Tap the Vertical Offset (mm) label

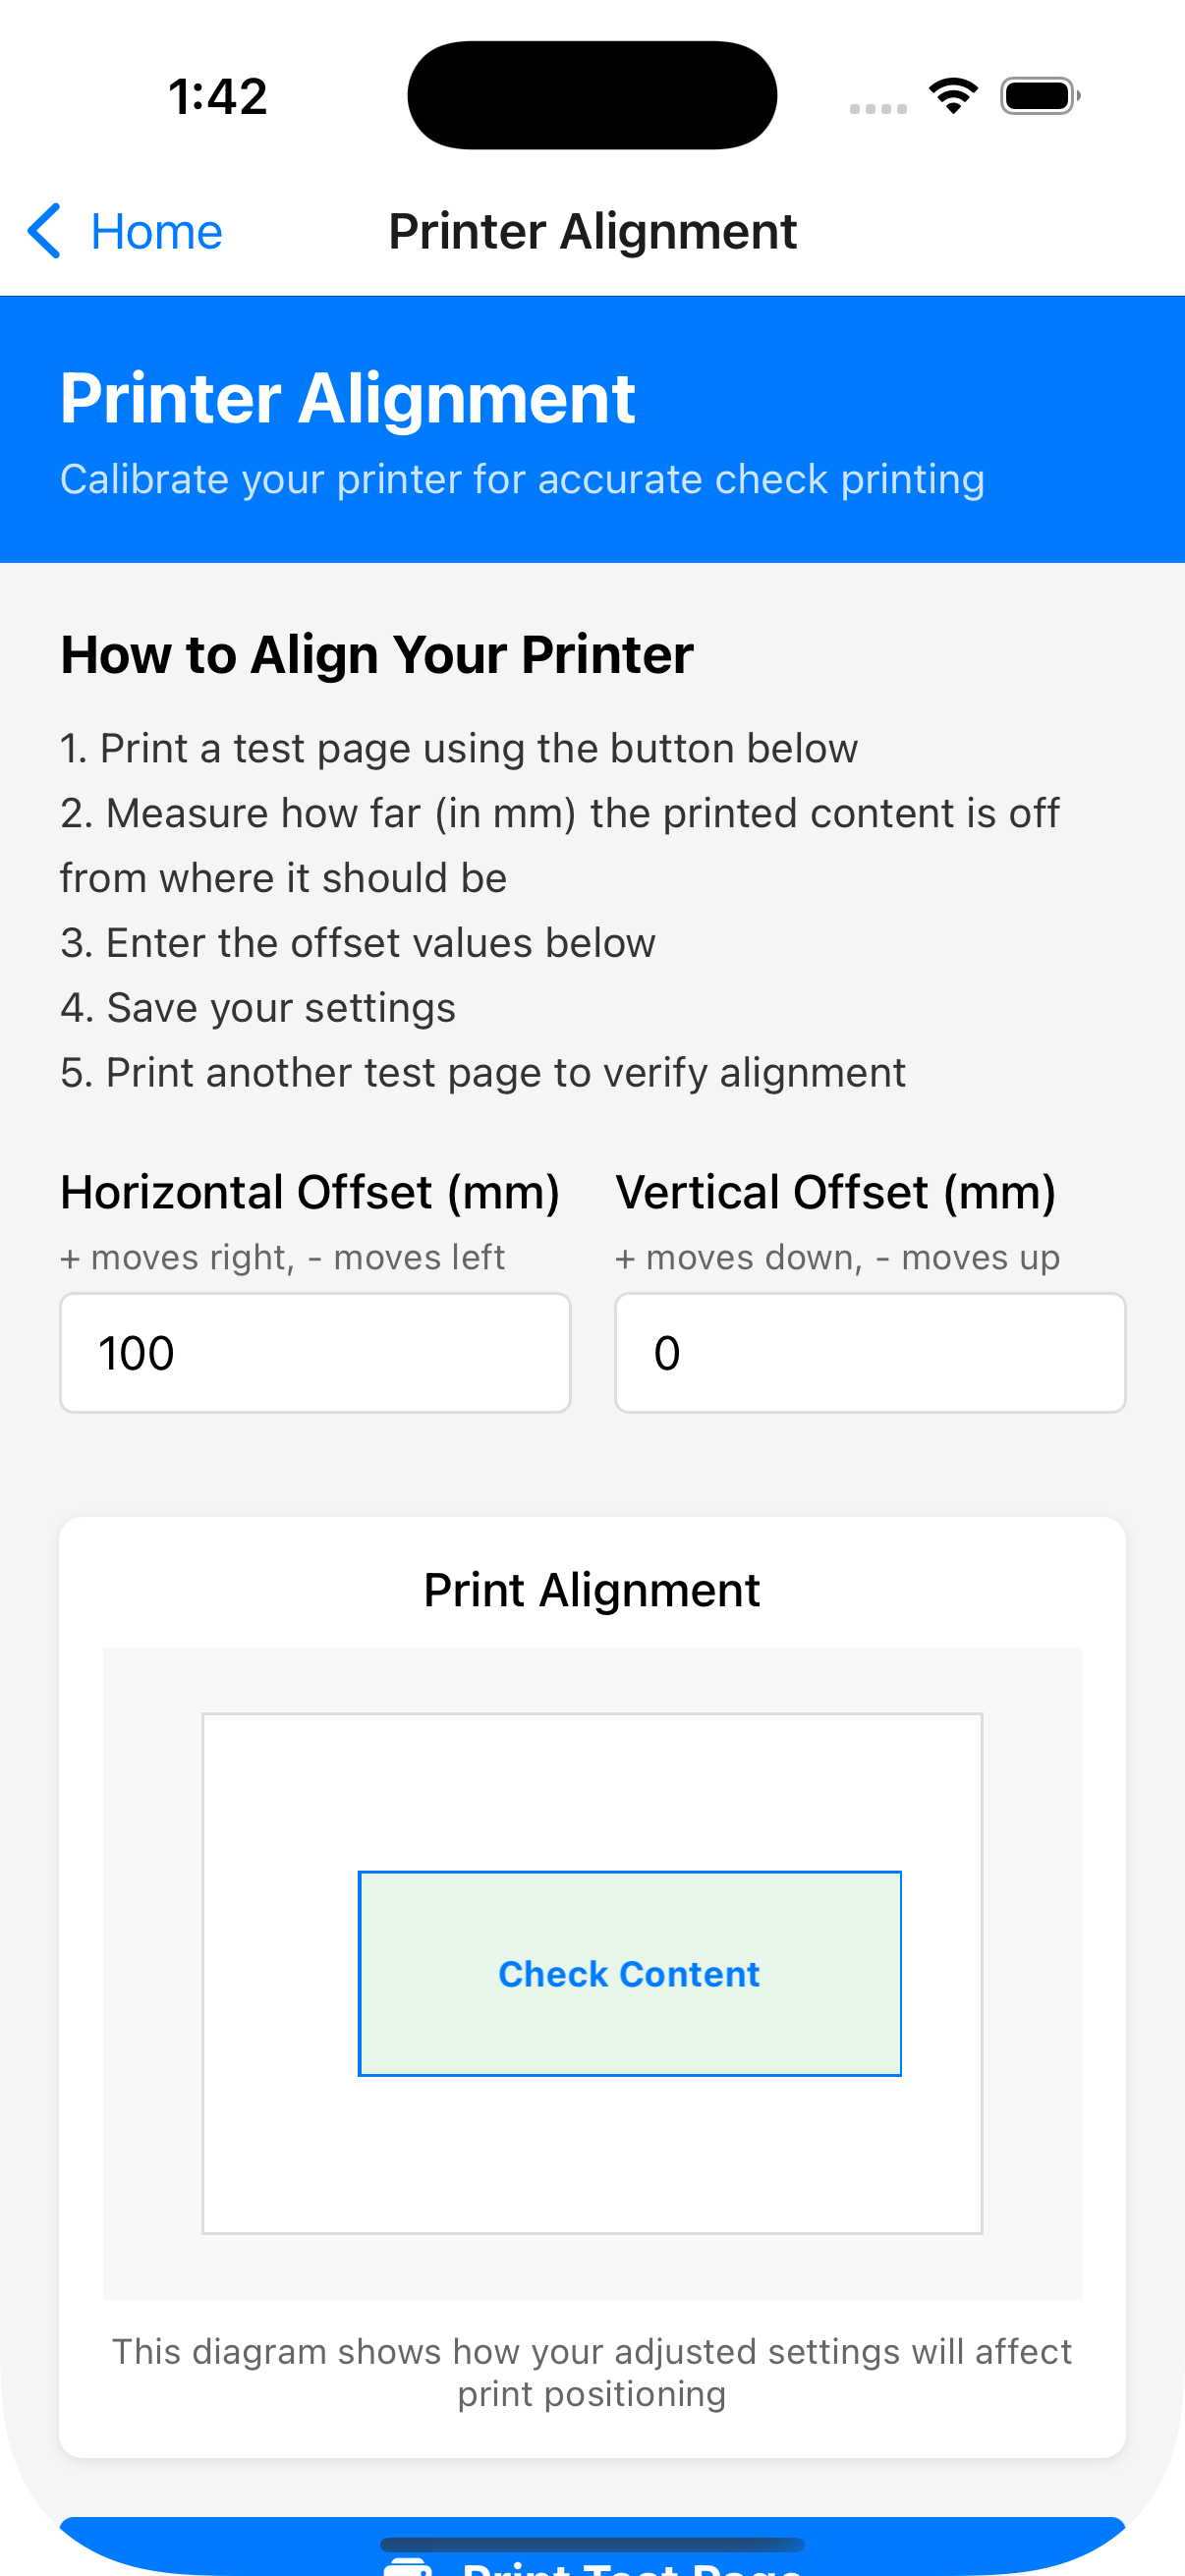(x=835, y=1192)
